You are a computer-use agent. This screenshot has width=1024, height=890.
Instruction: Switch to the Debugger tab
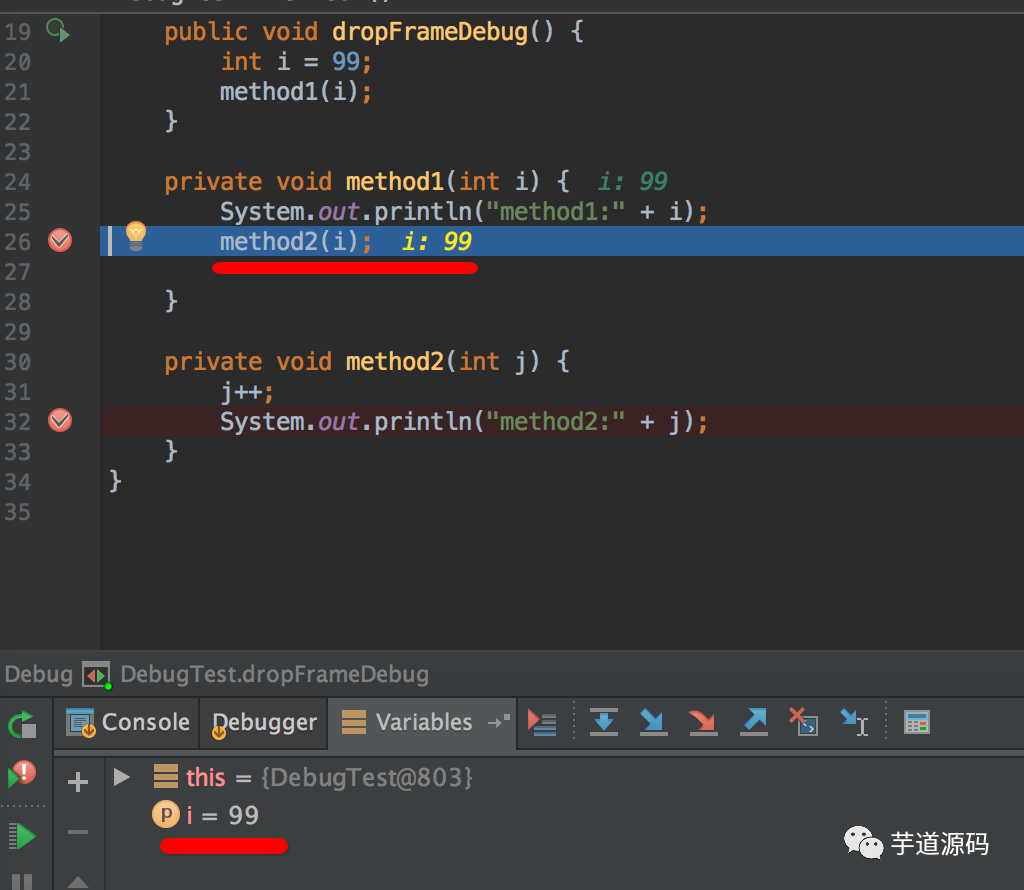(264, 723)
